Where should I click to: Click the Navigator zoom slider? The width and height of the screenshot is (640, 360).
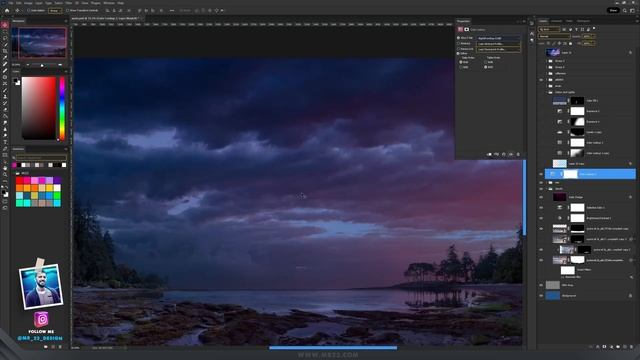coord(42,65)
